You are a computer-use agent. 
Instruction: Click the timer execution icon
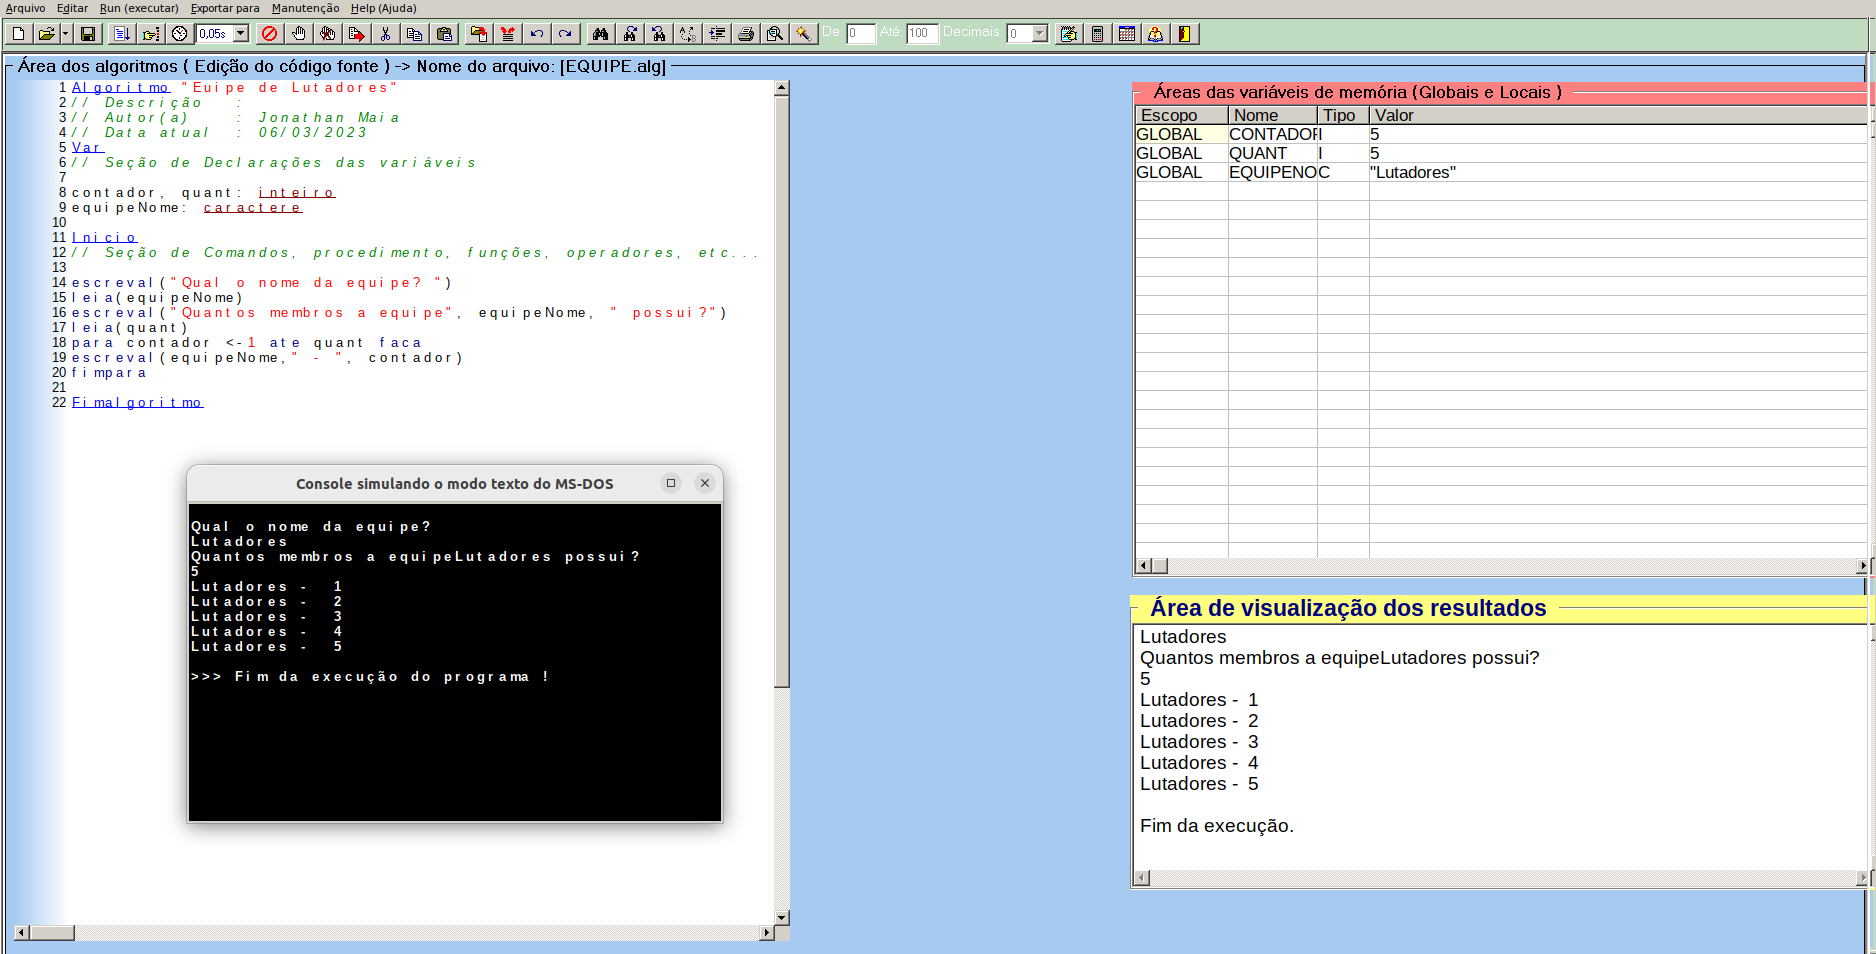coord(179,34)
